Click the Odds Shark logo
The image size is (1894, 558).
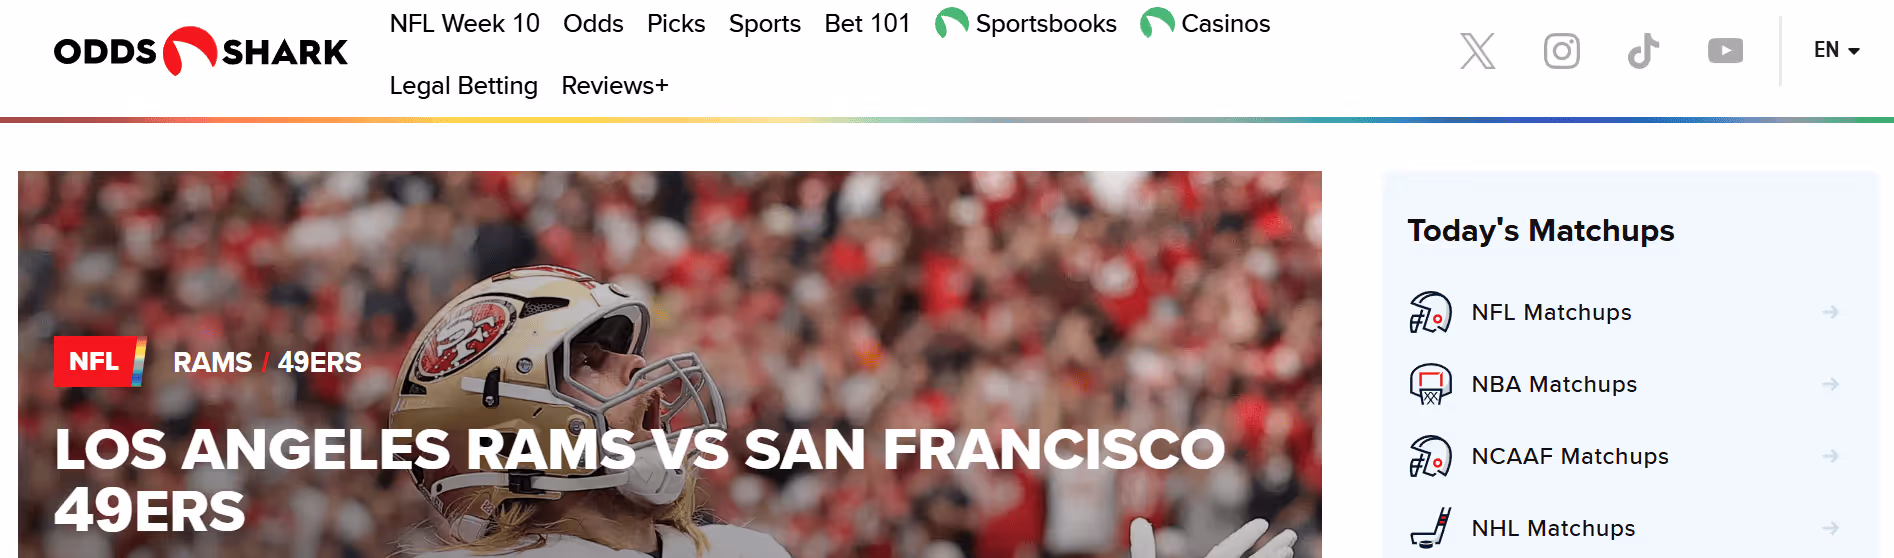click(x=200, y=51)
